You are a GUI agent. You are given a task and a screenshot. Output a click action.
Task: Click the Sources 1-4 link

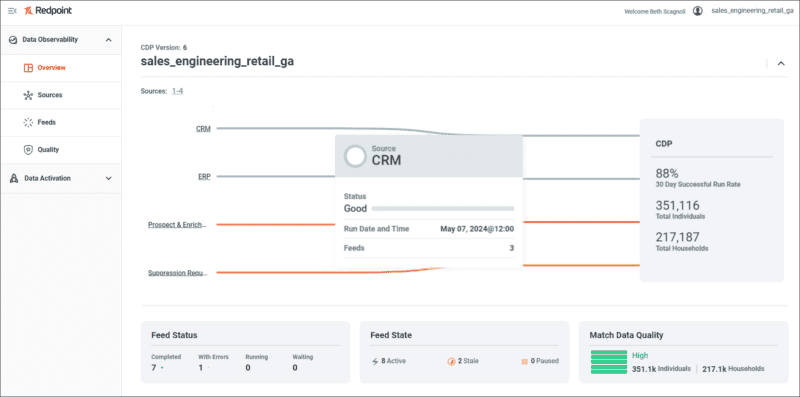point(178,91)
